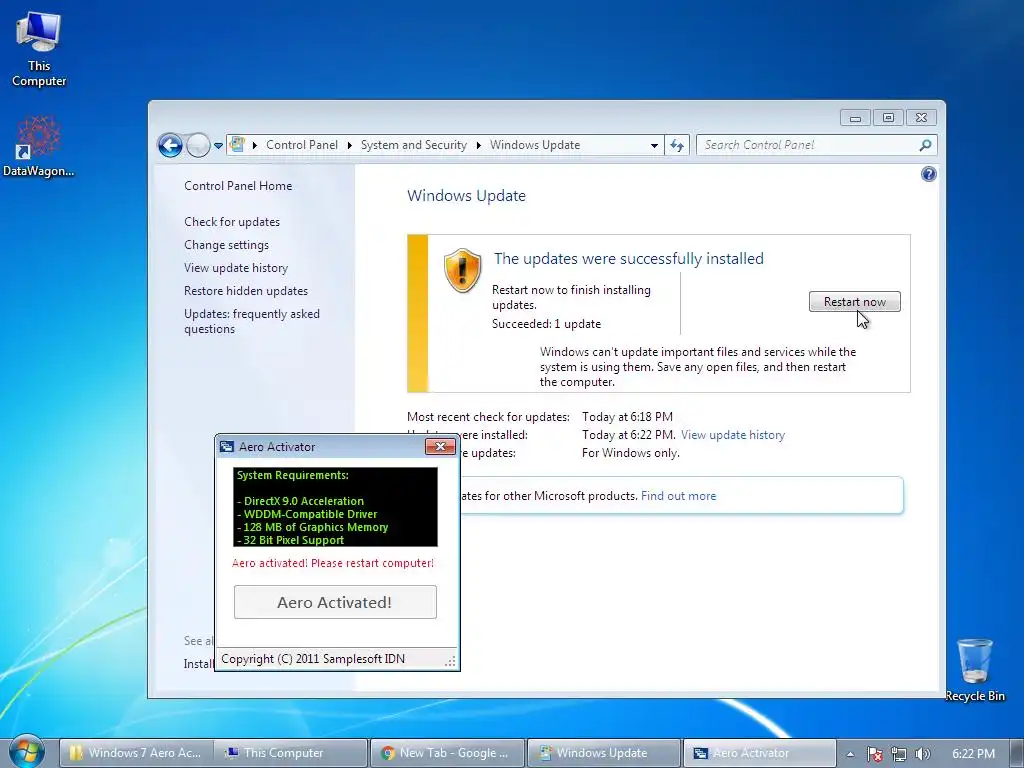Click Copyright (C) 2011 Samplesoft IDN text

(x=313, y=658)
